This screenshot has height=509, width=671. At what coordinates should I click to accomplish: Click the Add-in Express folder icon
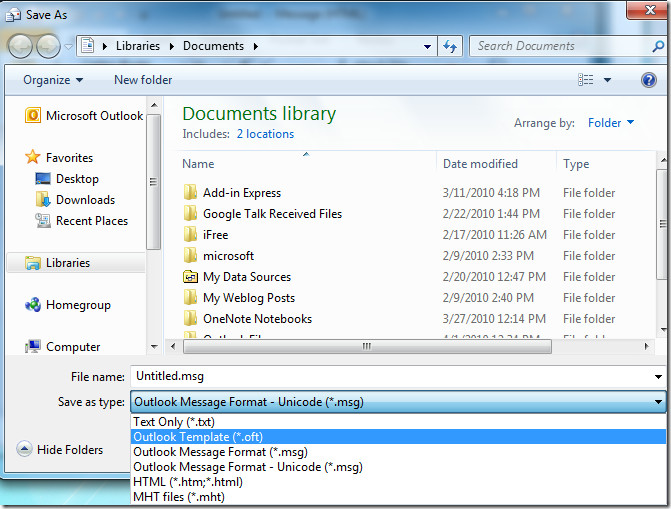pos(190,193)
